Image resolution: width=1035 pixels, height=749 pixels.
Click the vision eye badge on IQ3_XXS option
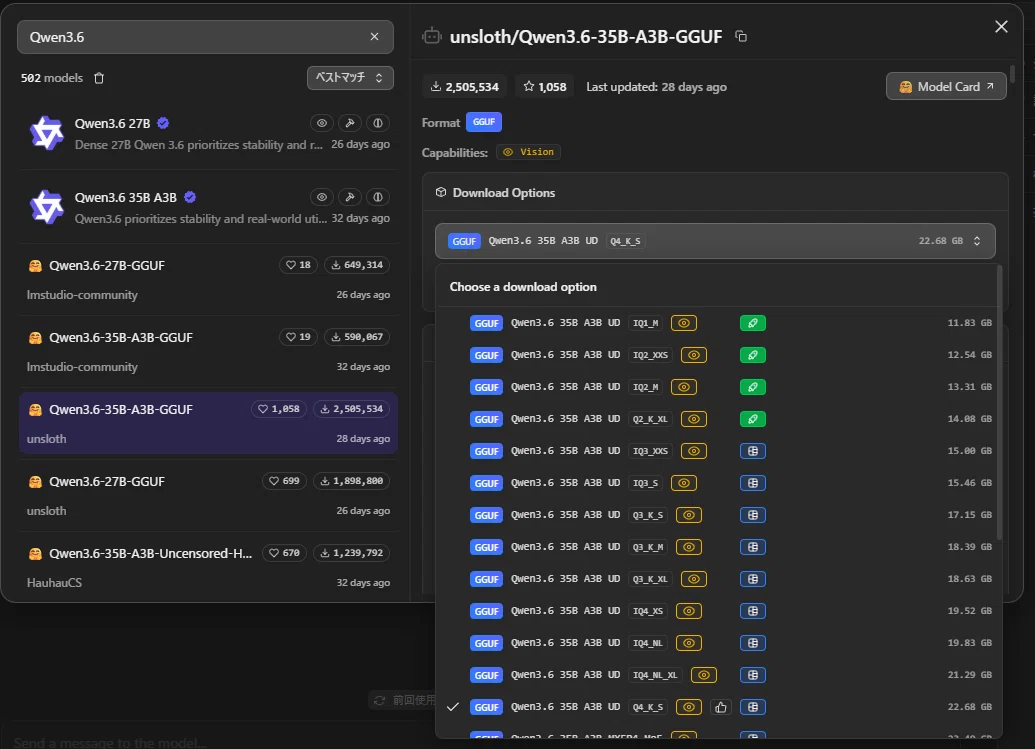694,451
